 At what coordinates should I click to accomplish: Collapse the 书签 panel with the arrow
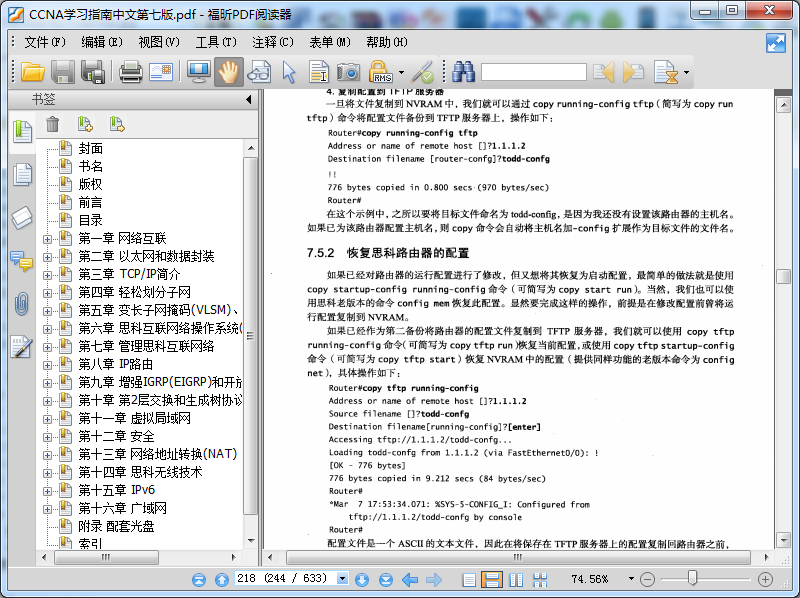(248, 99)
